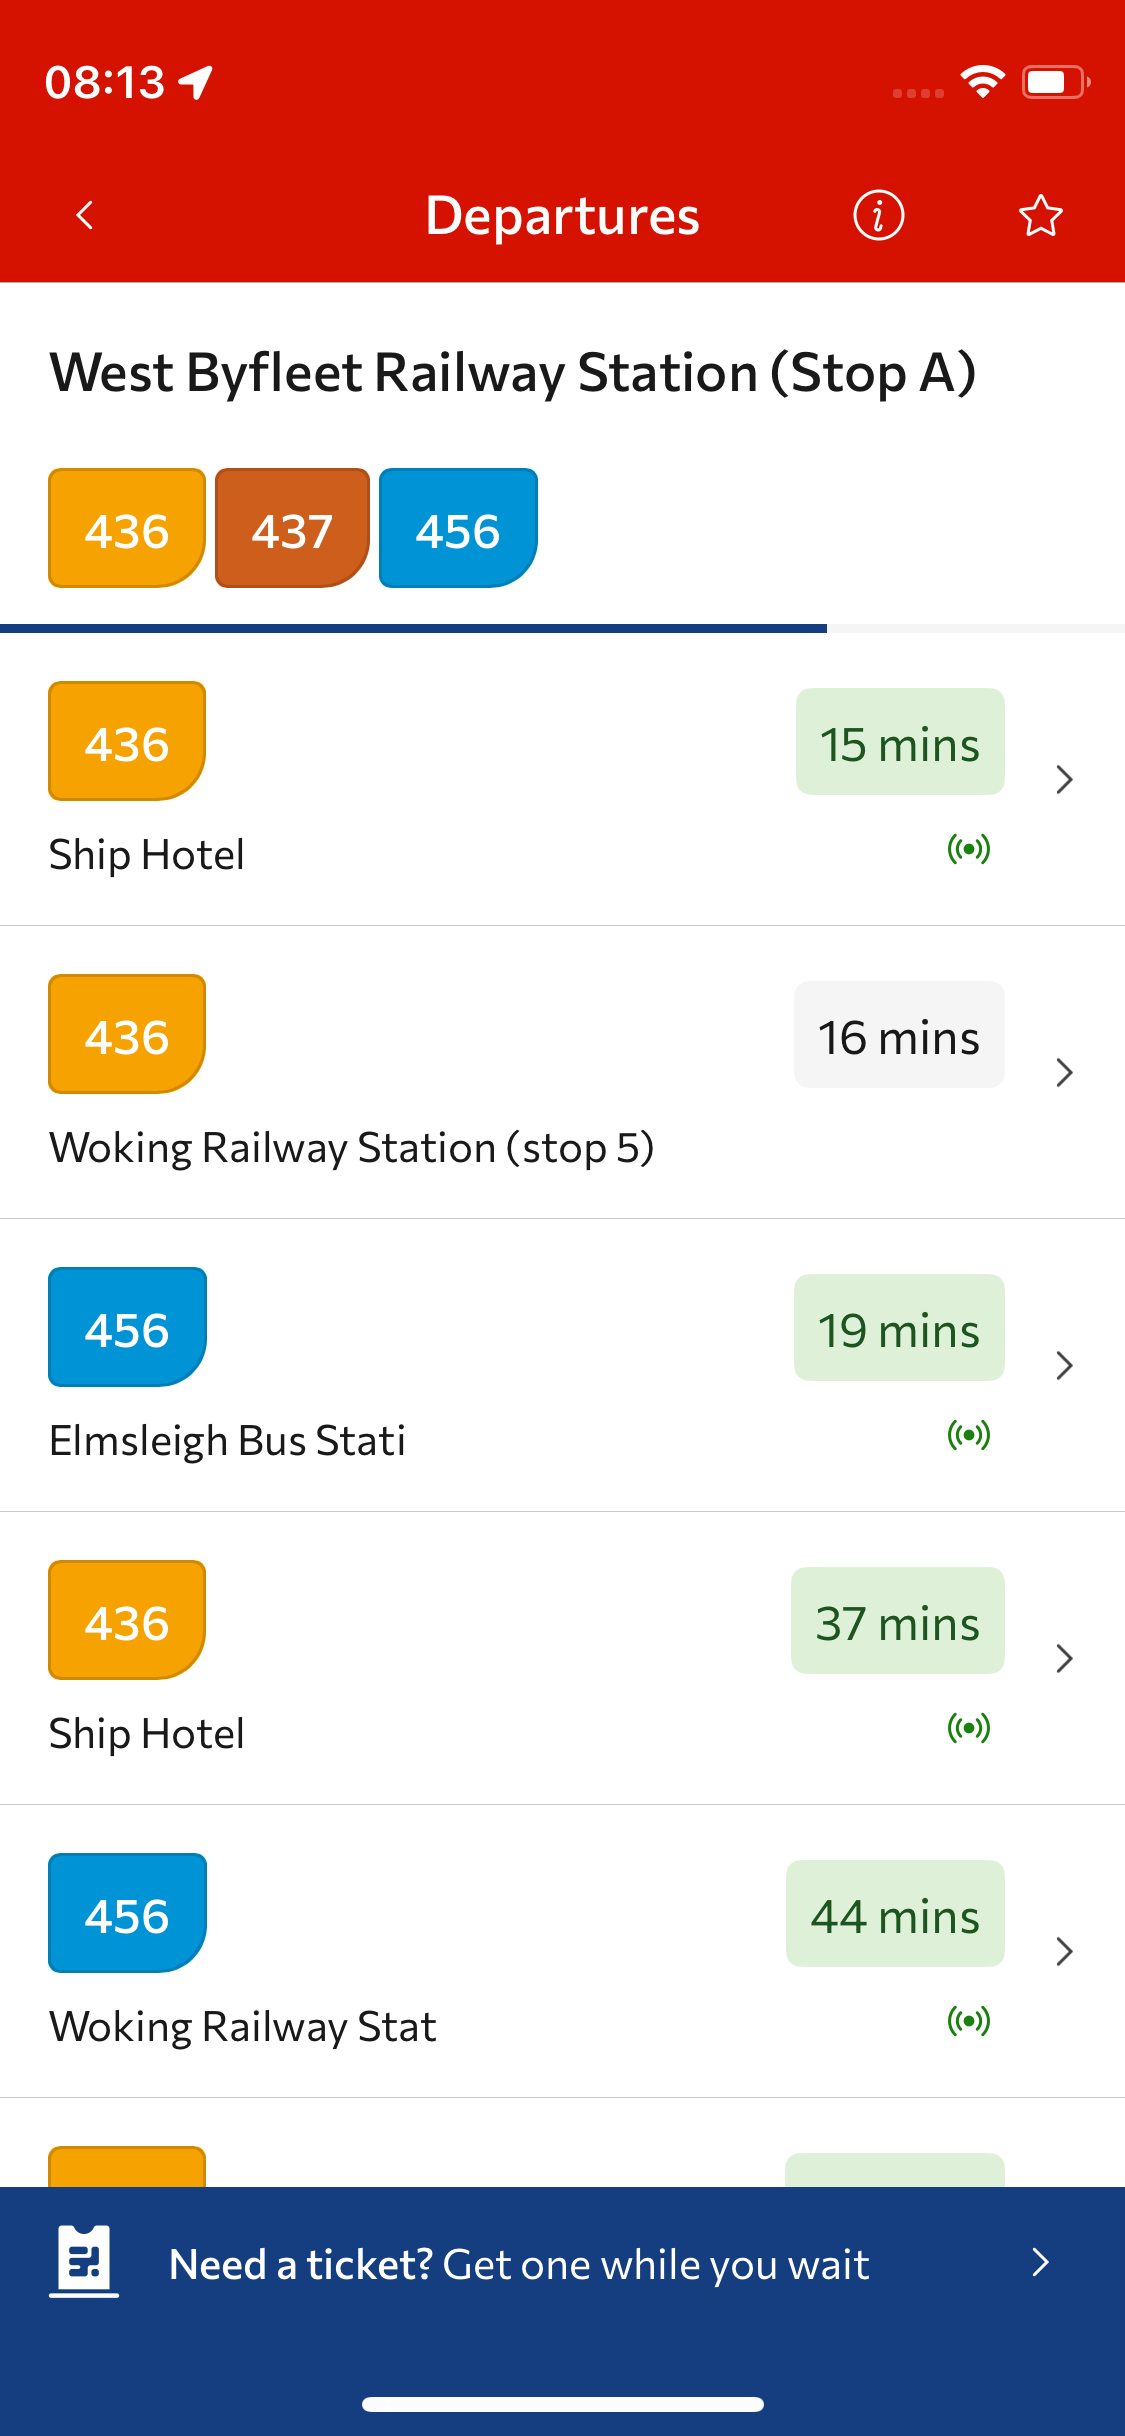Open the 456 Woking Railway Stat departure
Screen dimensions: 1125x2436
562,1951
